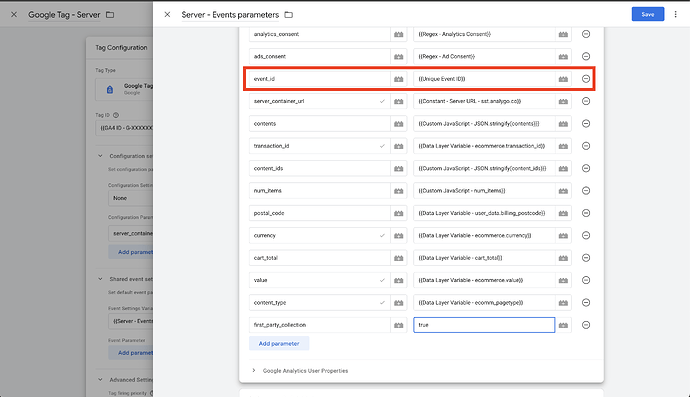Open variable picker beside cart_total value field
This screenshot has width=690, height=397.
click(x=563, y=258)
